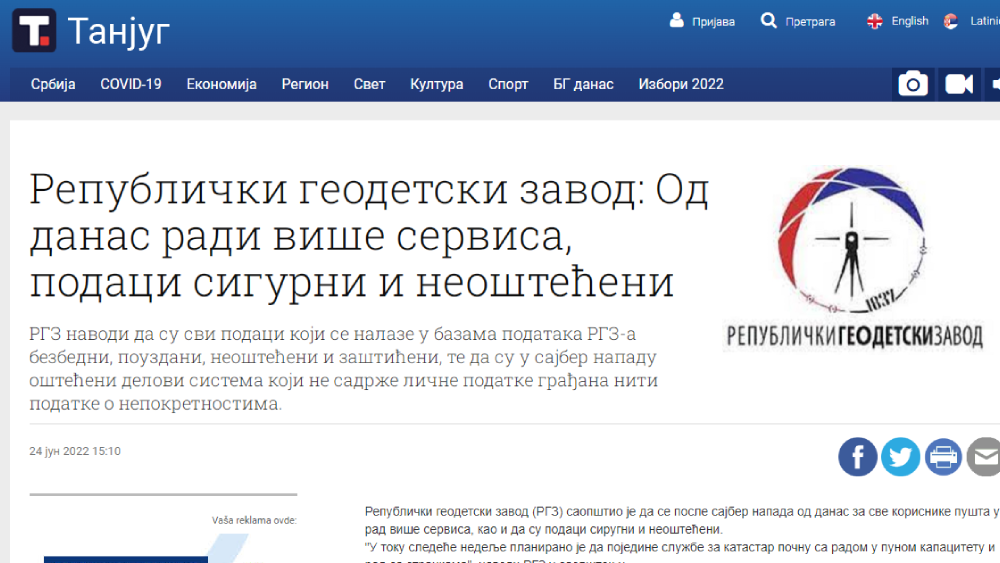Open the Претрага search link
The image size is (1000, 563).
tap(810, 22)
